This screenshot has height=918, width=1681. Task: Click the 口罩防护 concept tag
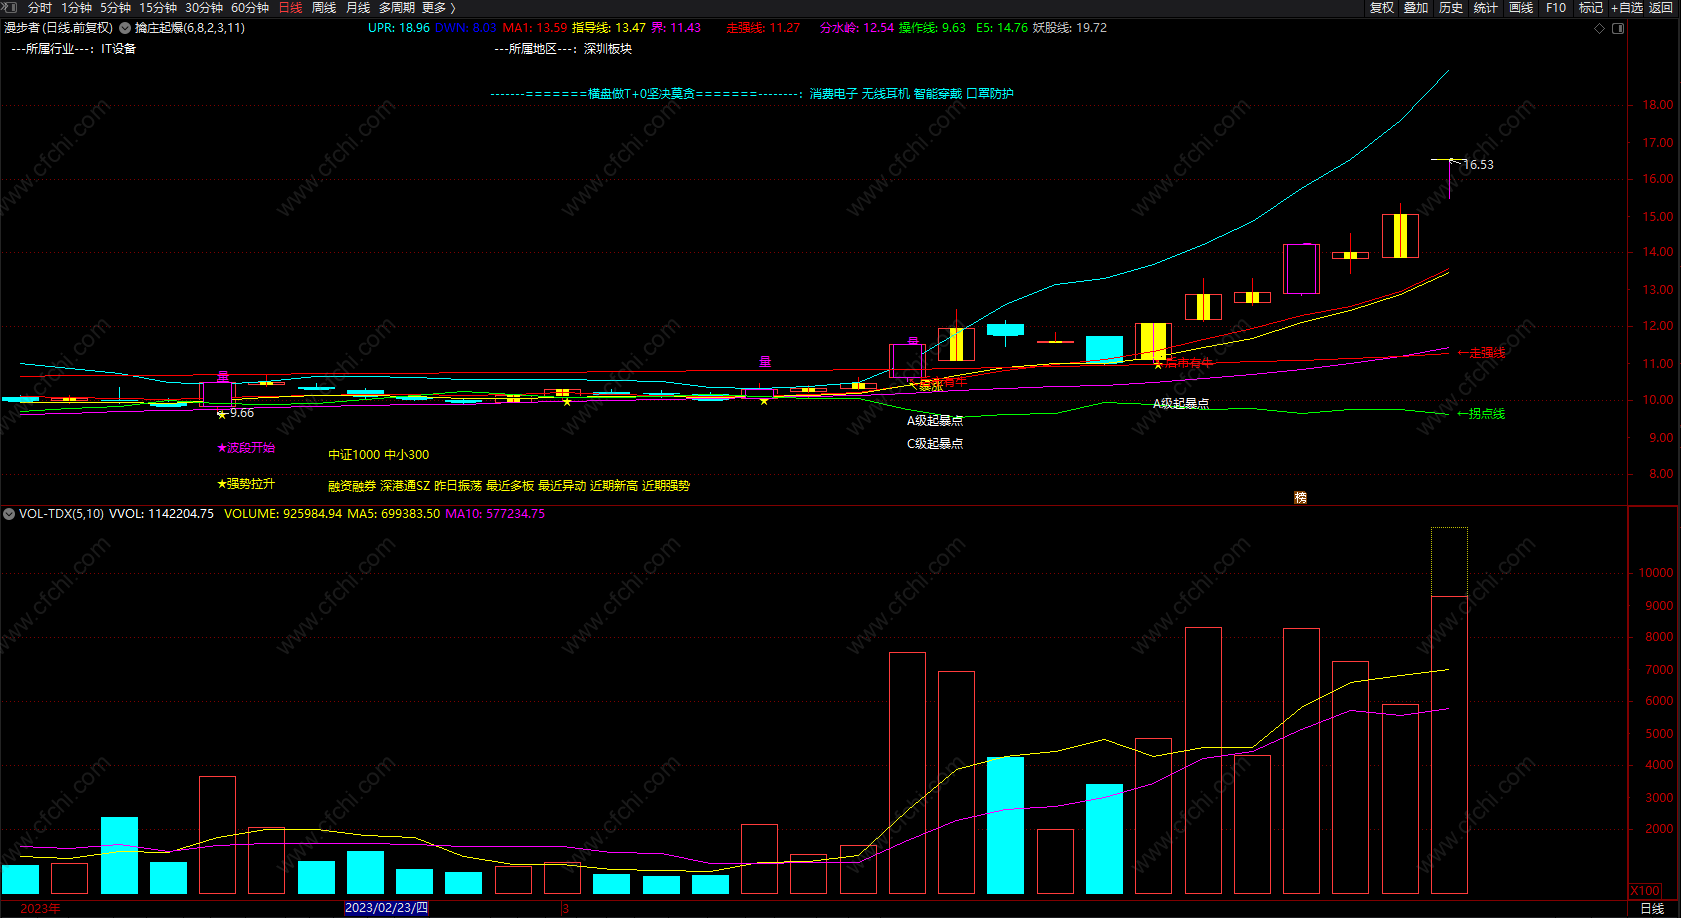point(990,94)
